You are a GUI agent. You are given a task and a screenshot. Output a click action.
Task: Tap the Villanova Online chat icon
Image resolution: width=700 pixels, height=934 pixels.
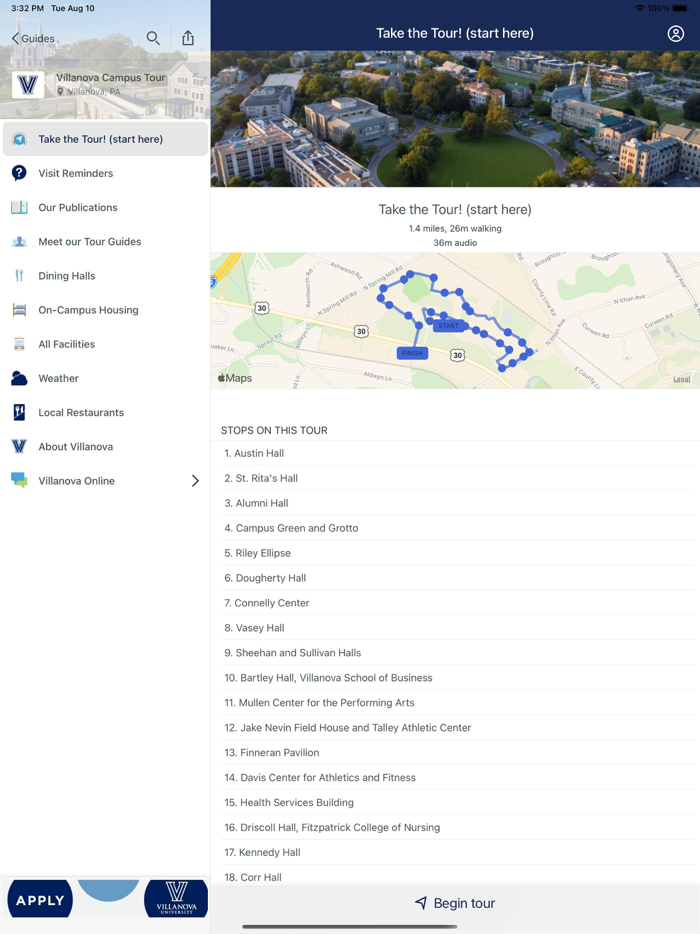click(19, 481)
